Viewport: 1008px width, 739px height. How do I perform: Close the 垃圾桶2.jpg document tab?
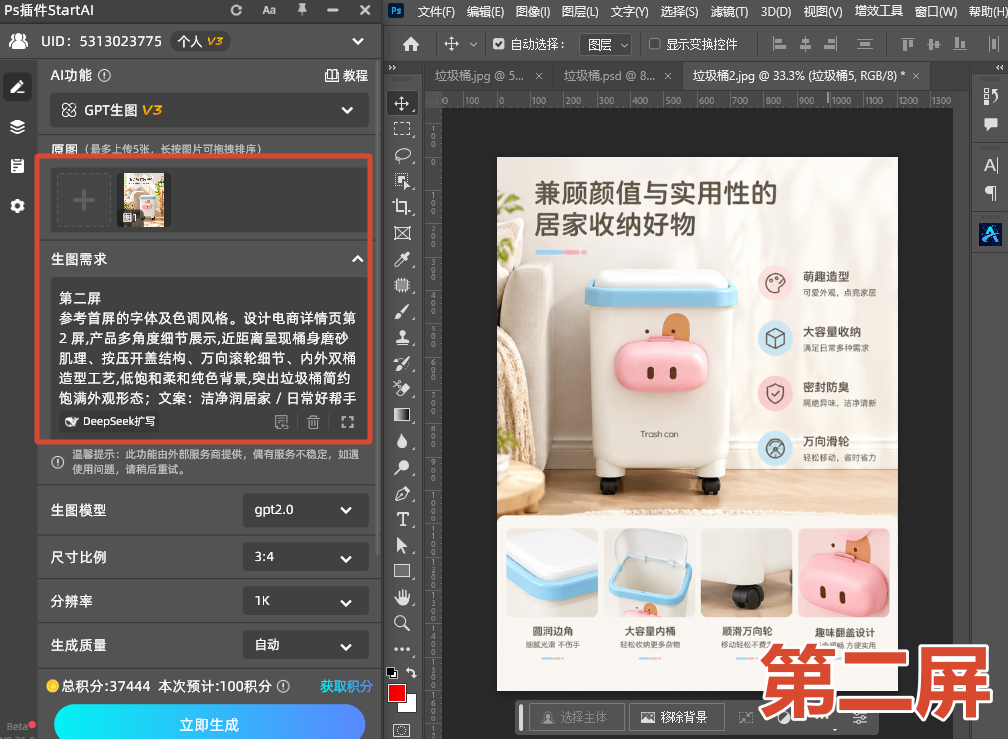[x=916, y=76]
